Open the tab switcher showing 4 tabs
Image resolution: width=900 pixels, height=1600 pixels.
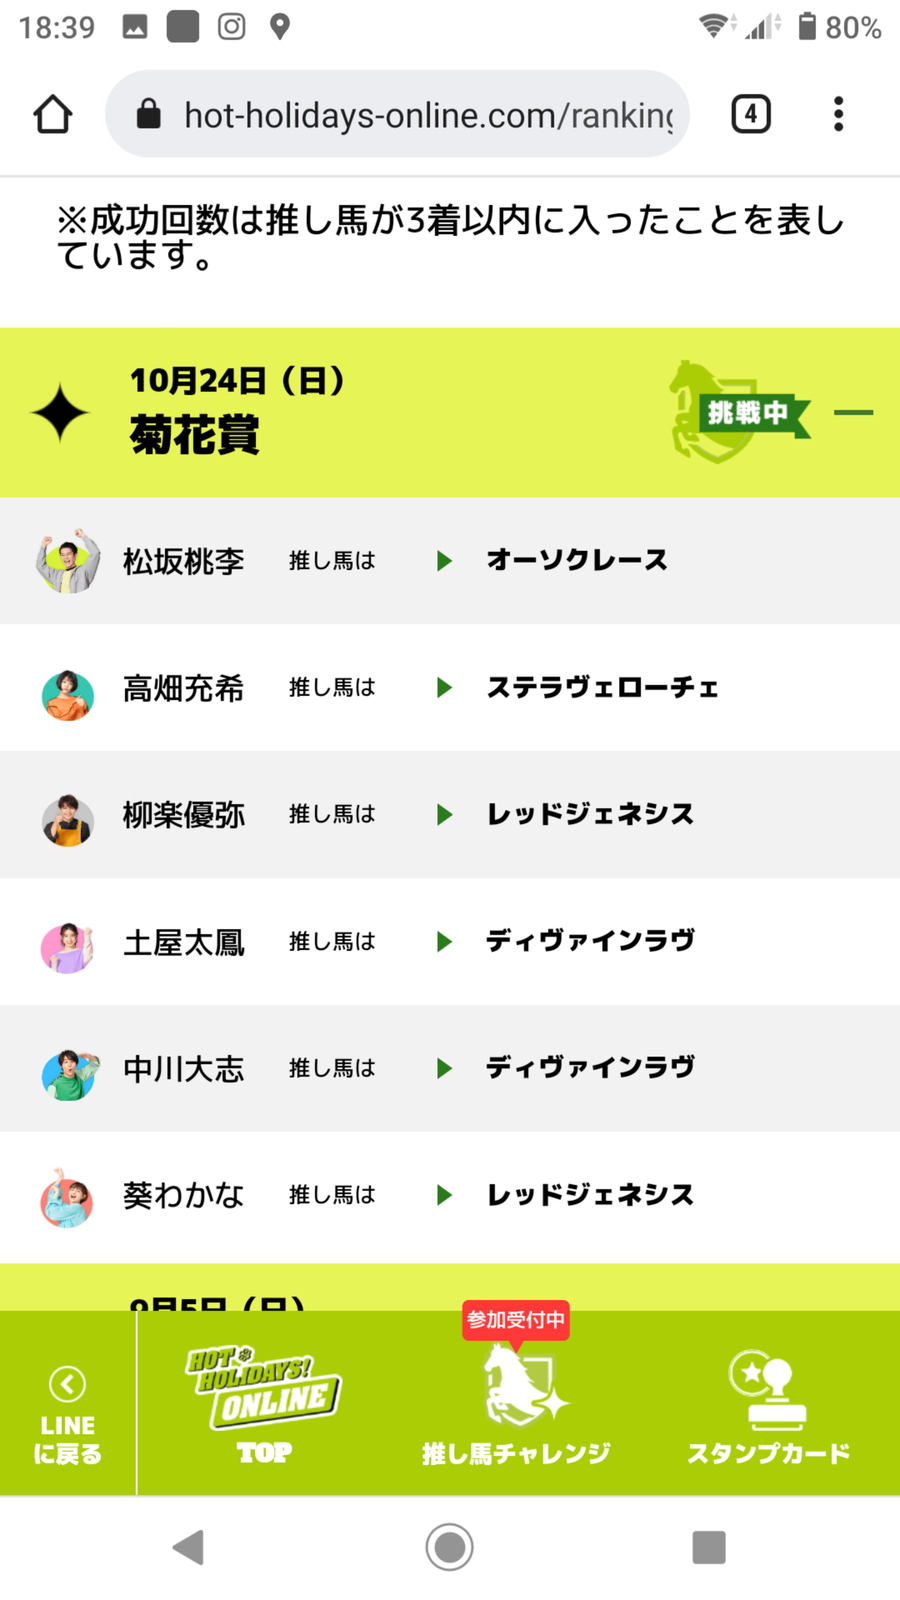click(x=750, y=114)
